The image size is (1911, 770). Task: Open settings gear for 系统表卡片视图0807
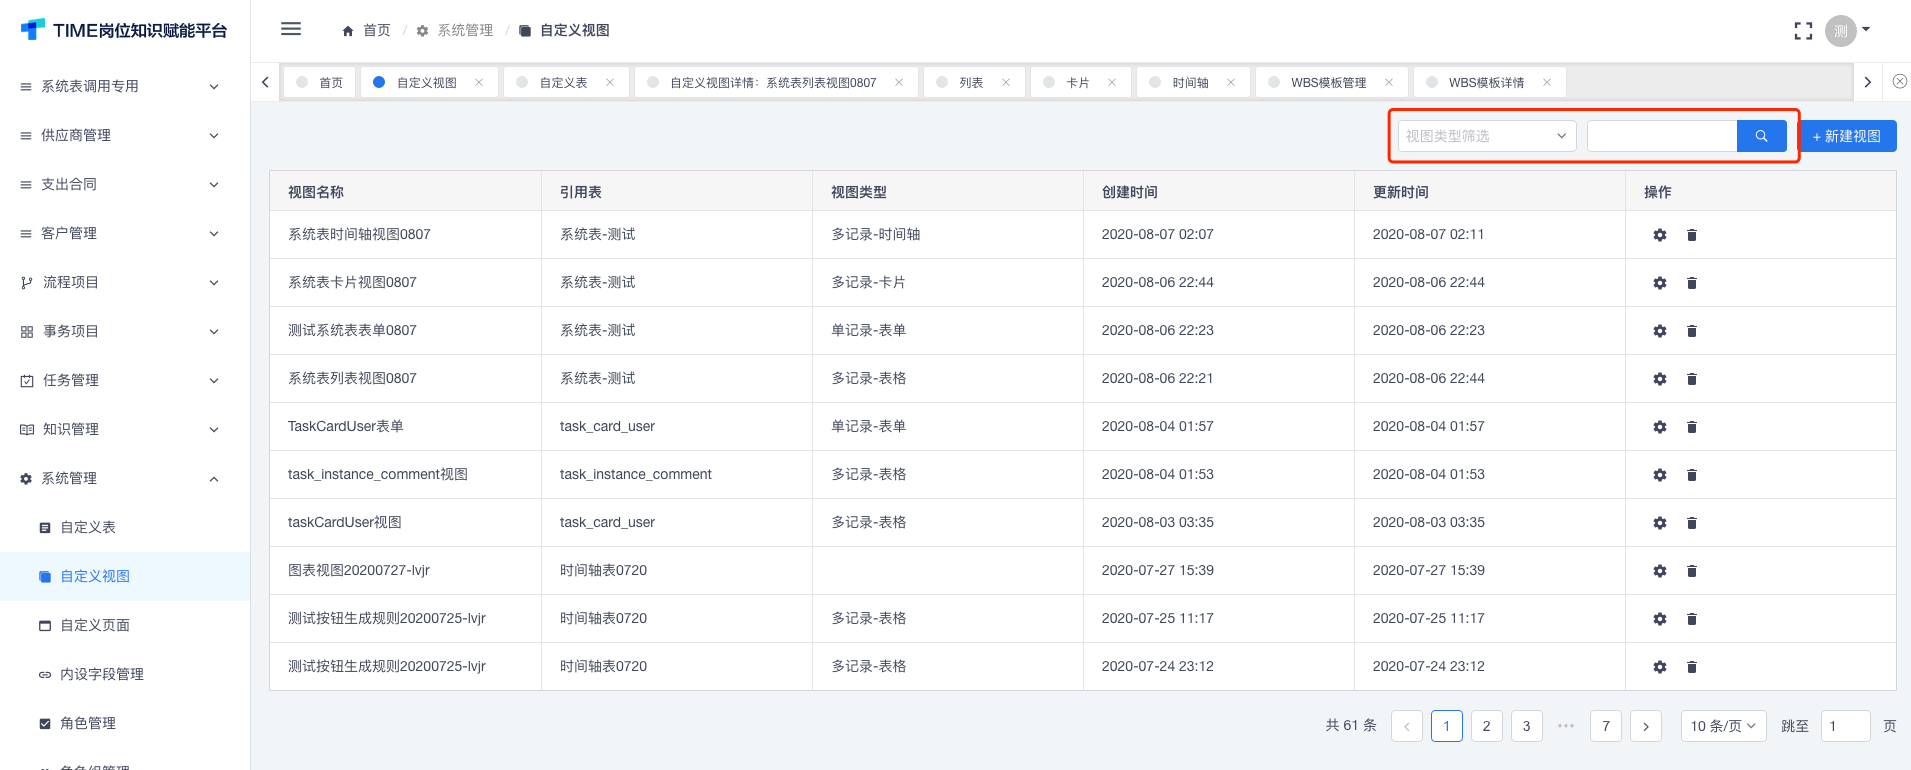pyautogui.click(x=1660, y=283)
